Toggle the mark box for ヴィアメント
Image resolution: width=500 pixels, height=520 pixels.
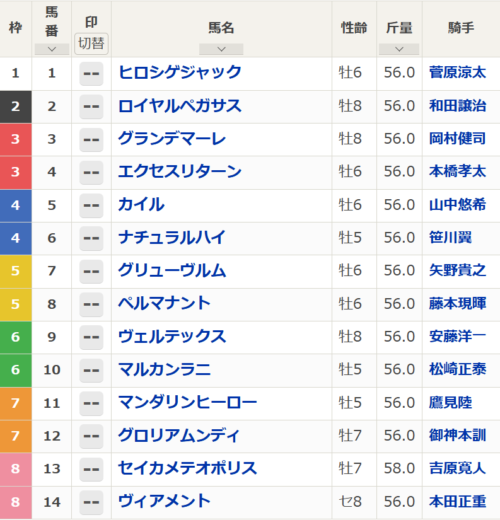pyautogui.click(x=91, y=502)
